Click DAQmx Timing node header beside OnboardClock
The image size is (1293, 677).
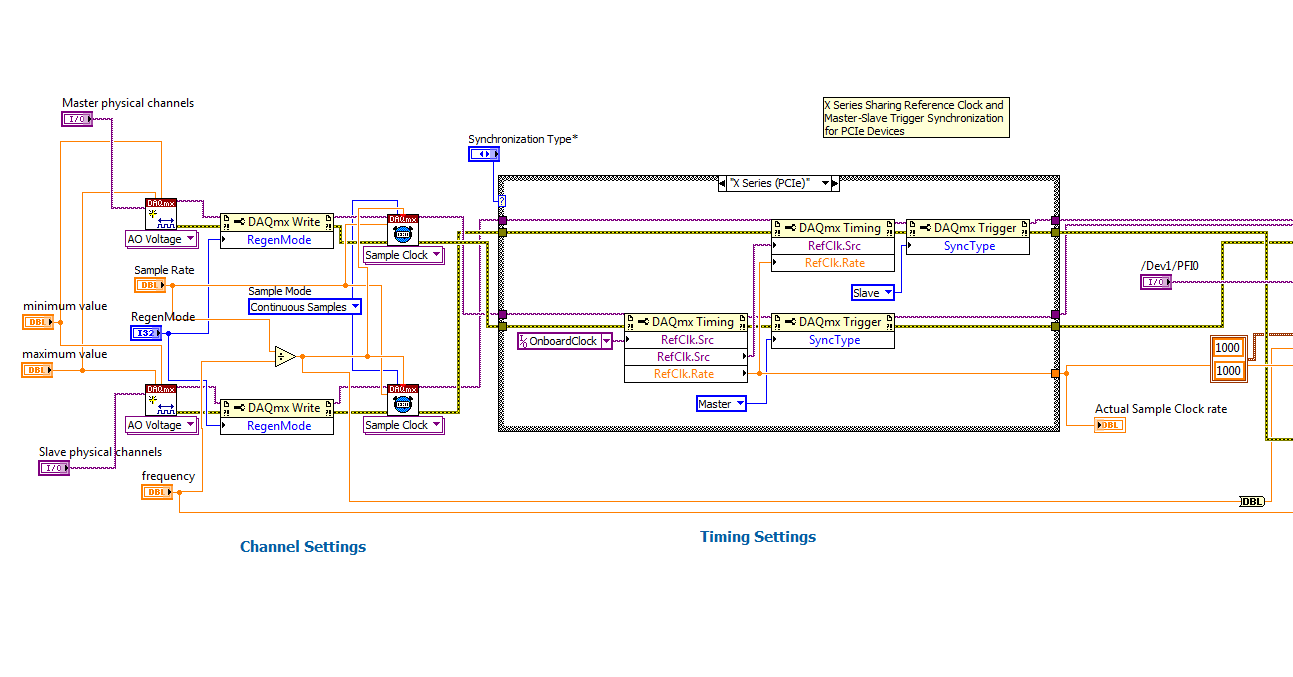685,322
